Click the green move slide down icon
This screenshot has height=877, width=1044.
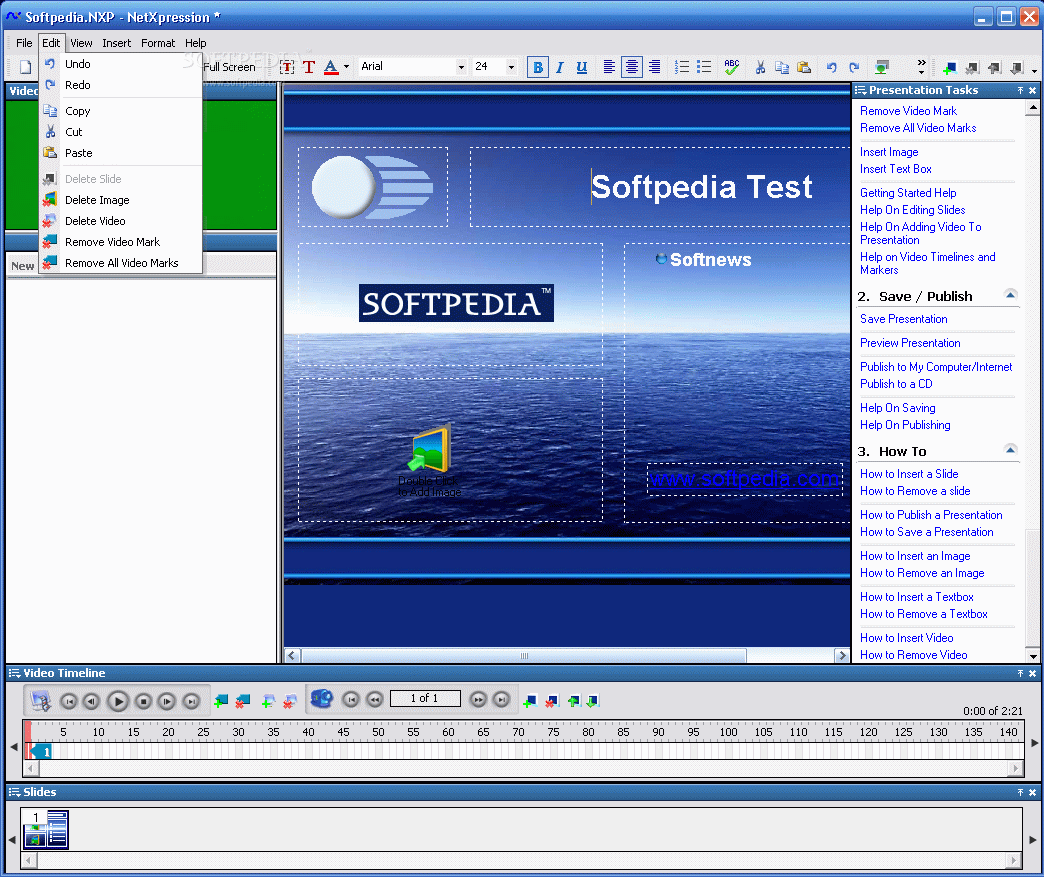593,701
